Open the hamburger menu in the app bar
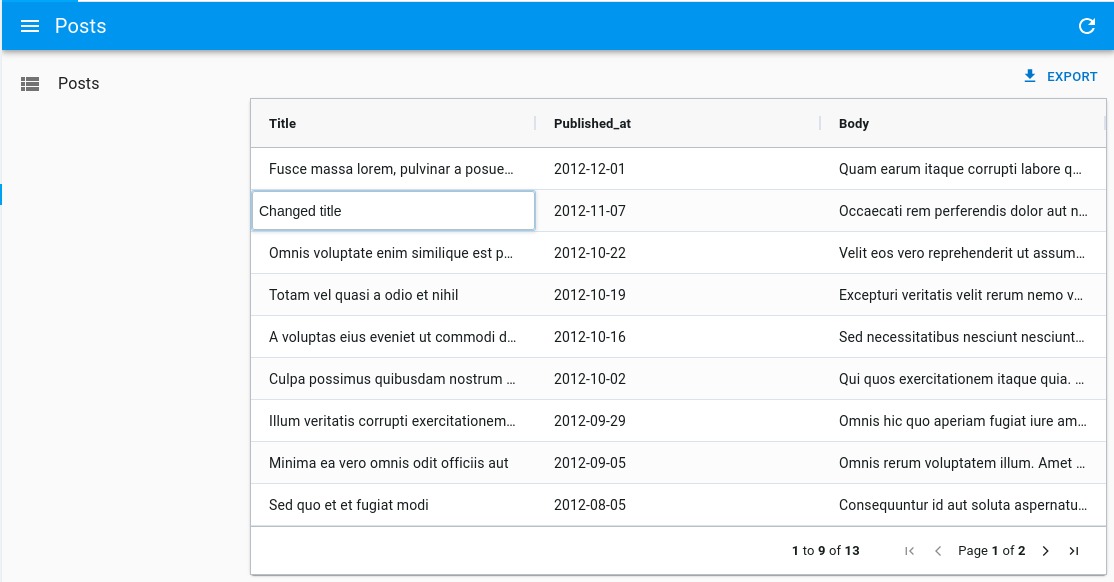The height and width of the screenshot is (582, 1114). 30,26
